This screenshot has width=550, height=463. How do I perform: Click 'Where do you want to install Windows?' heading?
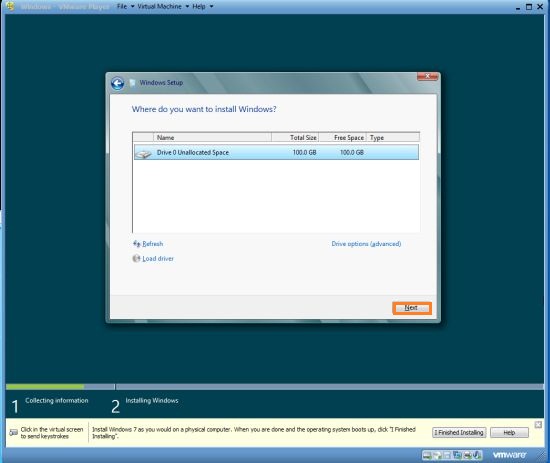tap(204, 109)
